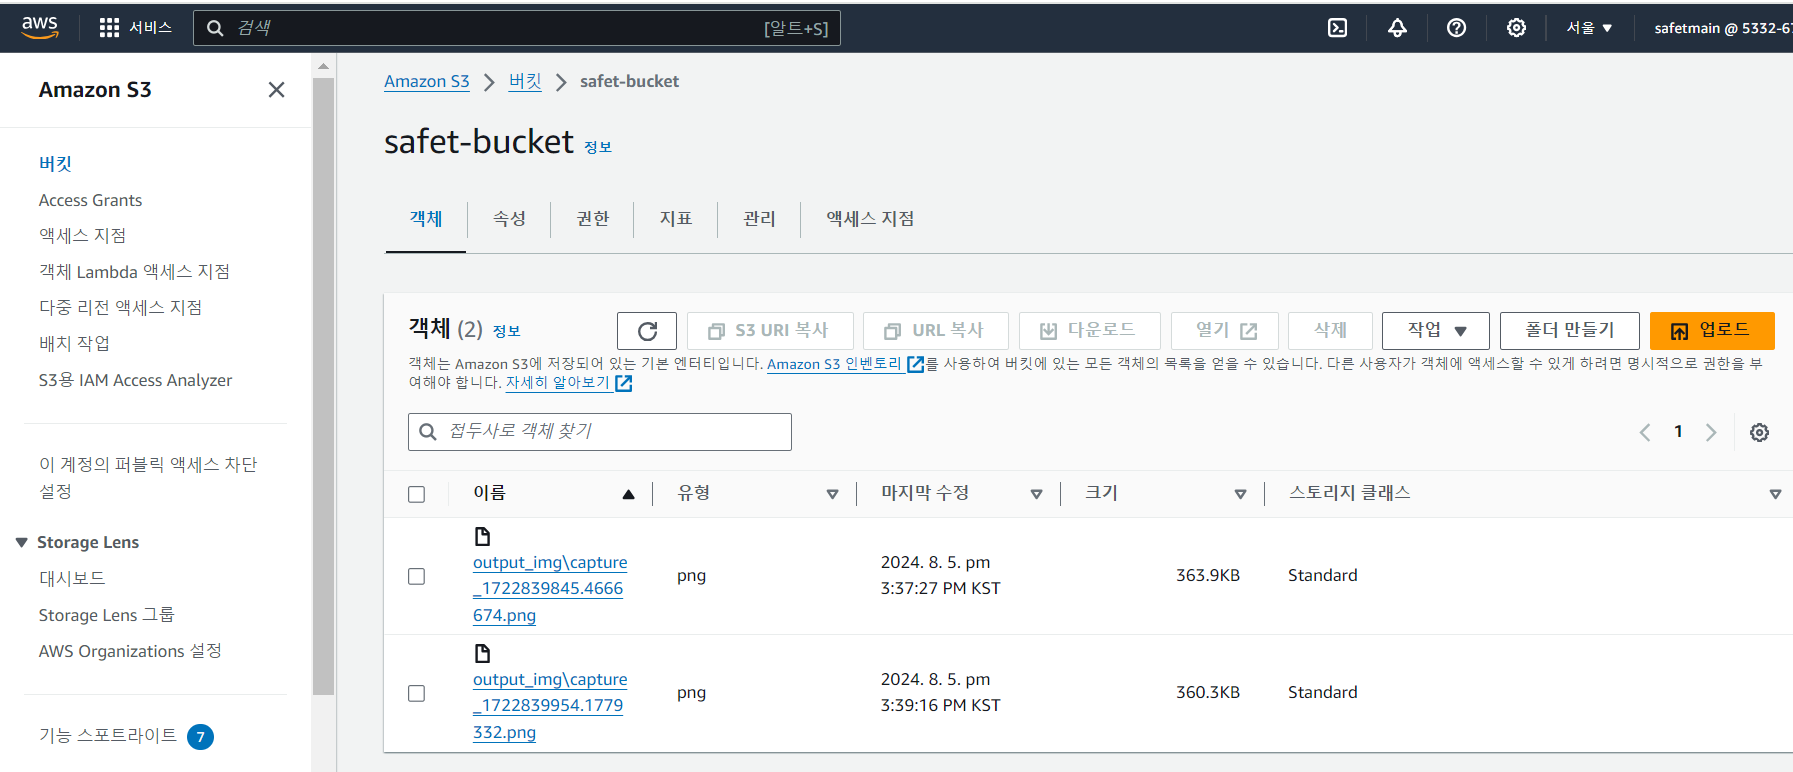The height and width of the screenshot is (772, 1793).
Task: Open the Seoul region selector
Action: [1589, 28]
